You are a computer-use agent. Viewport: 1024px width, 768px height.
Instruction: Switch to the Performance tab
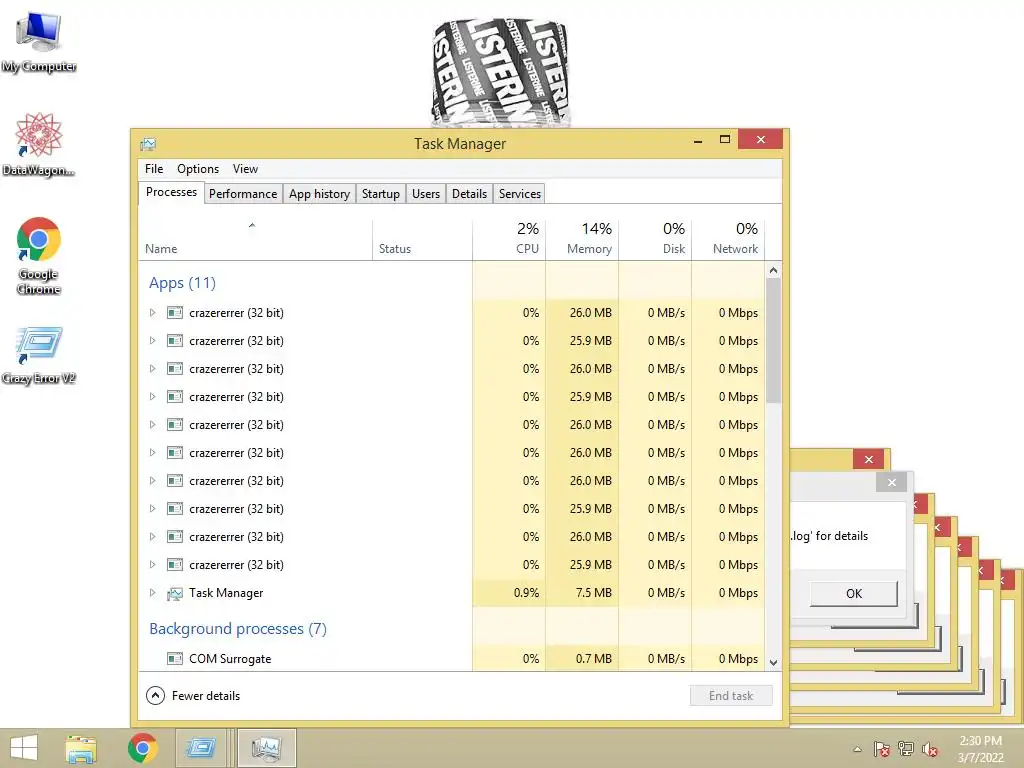click(243, 194)
